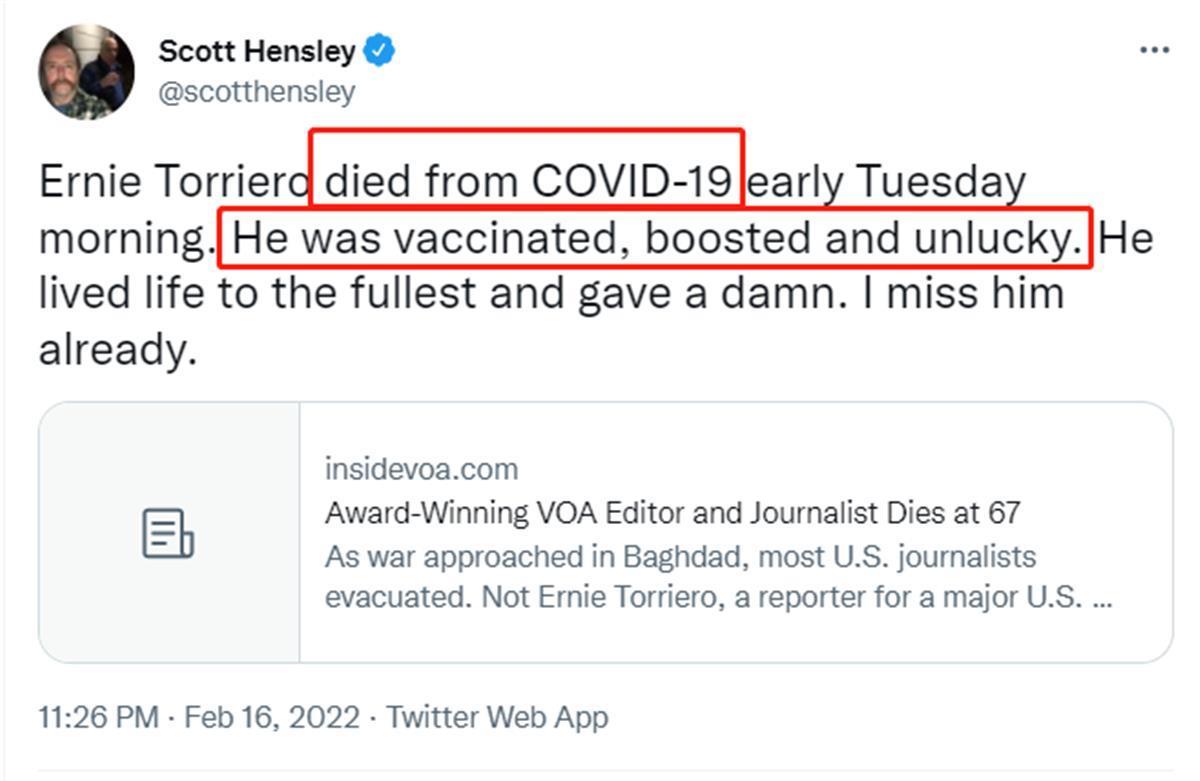The width and height of the screenshot is (1200, 781).
Task: Click the name Ernie Torriero in the tweet body
Action: pos(173,182)
